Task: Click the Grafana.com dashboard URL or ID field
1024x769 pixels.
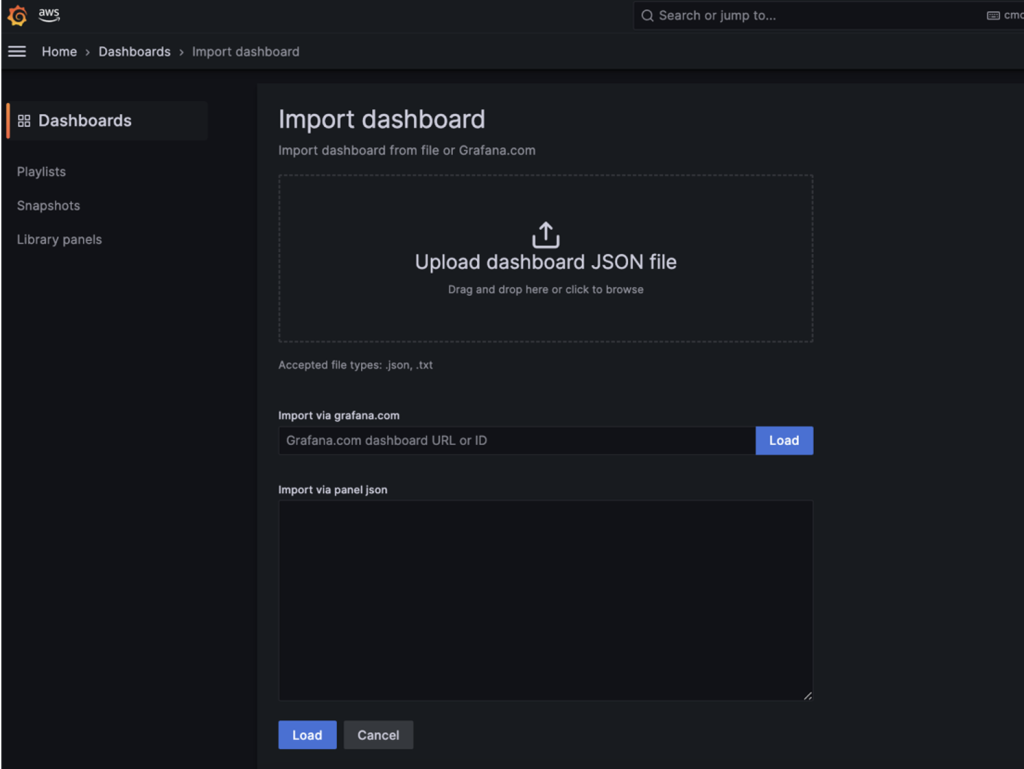Action: (517, 441)
